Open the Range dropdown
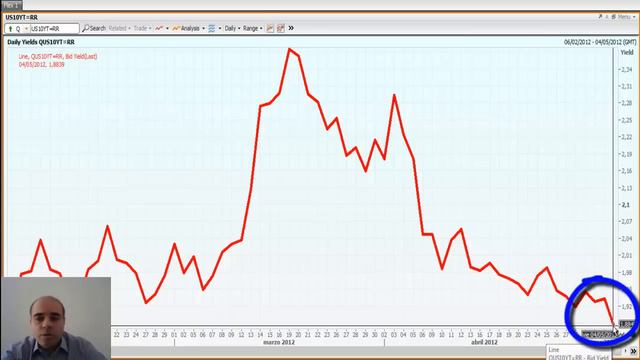The height and width of the screenshot is (360, 640). 253,28
